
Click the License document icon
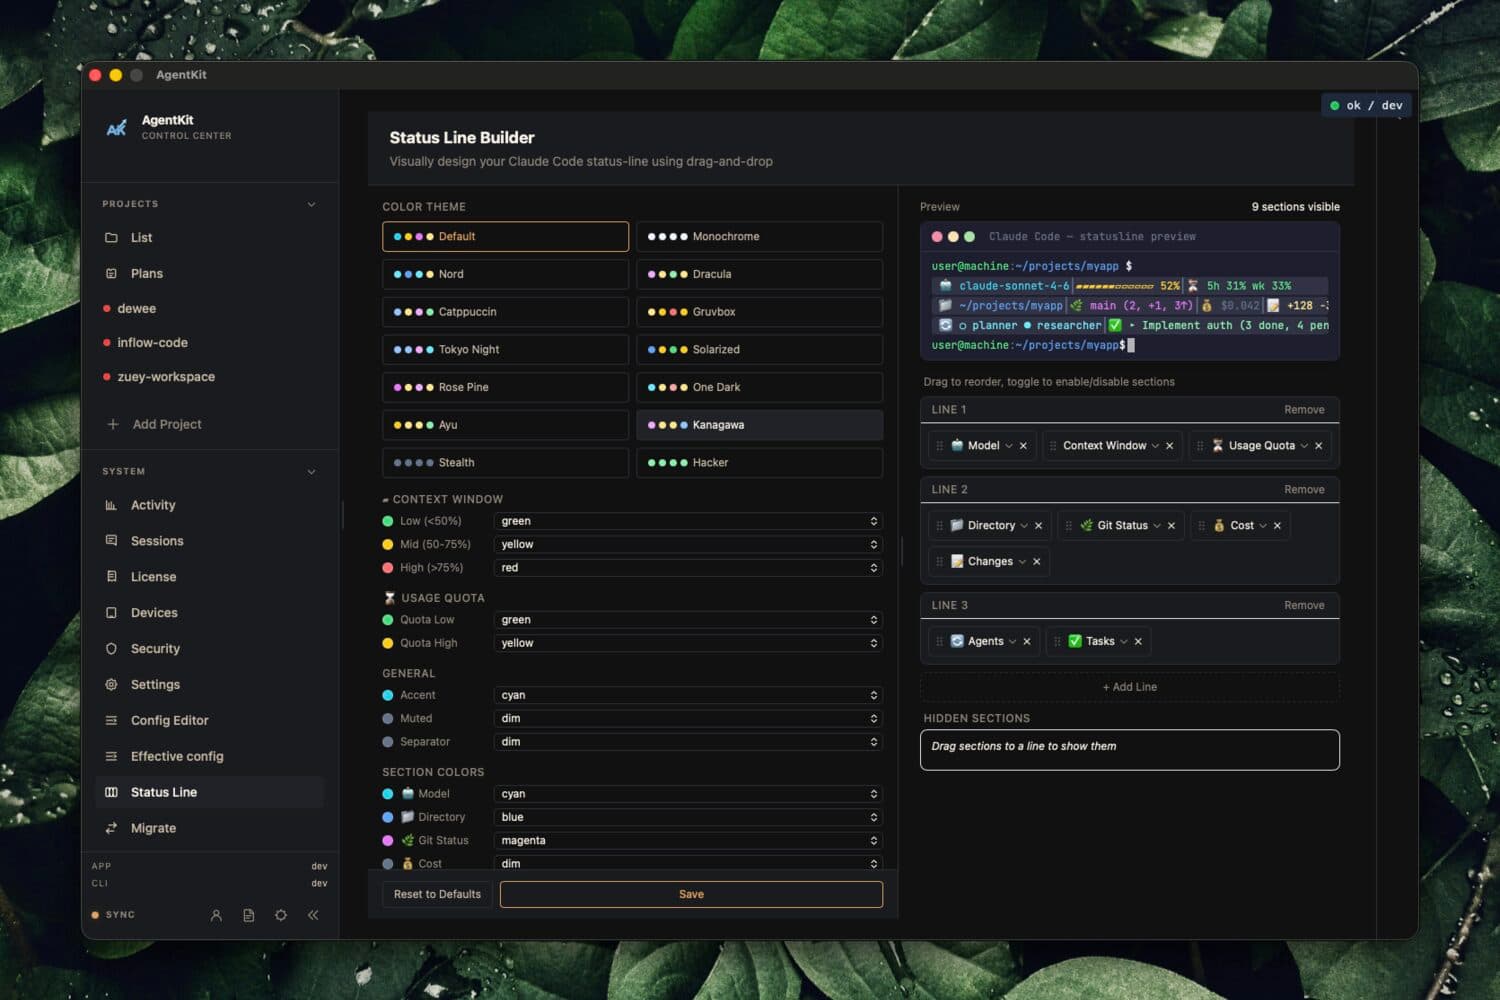(111, 577)
